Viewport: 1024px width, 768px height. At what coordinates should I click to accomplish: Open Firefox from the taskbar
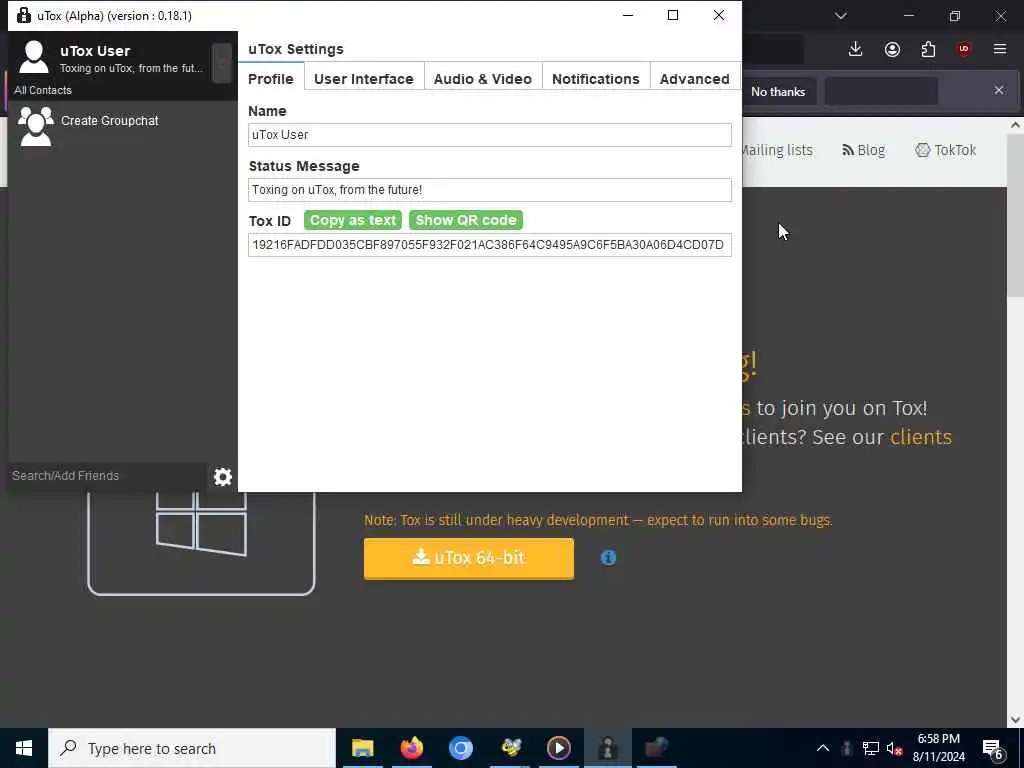411,748
